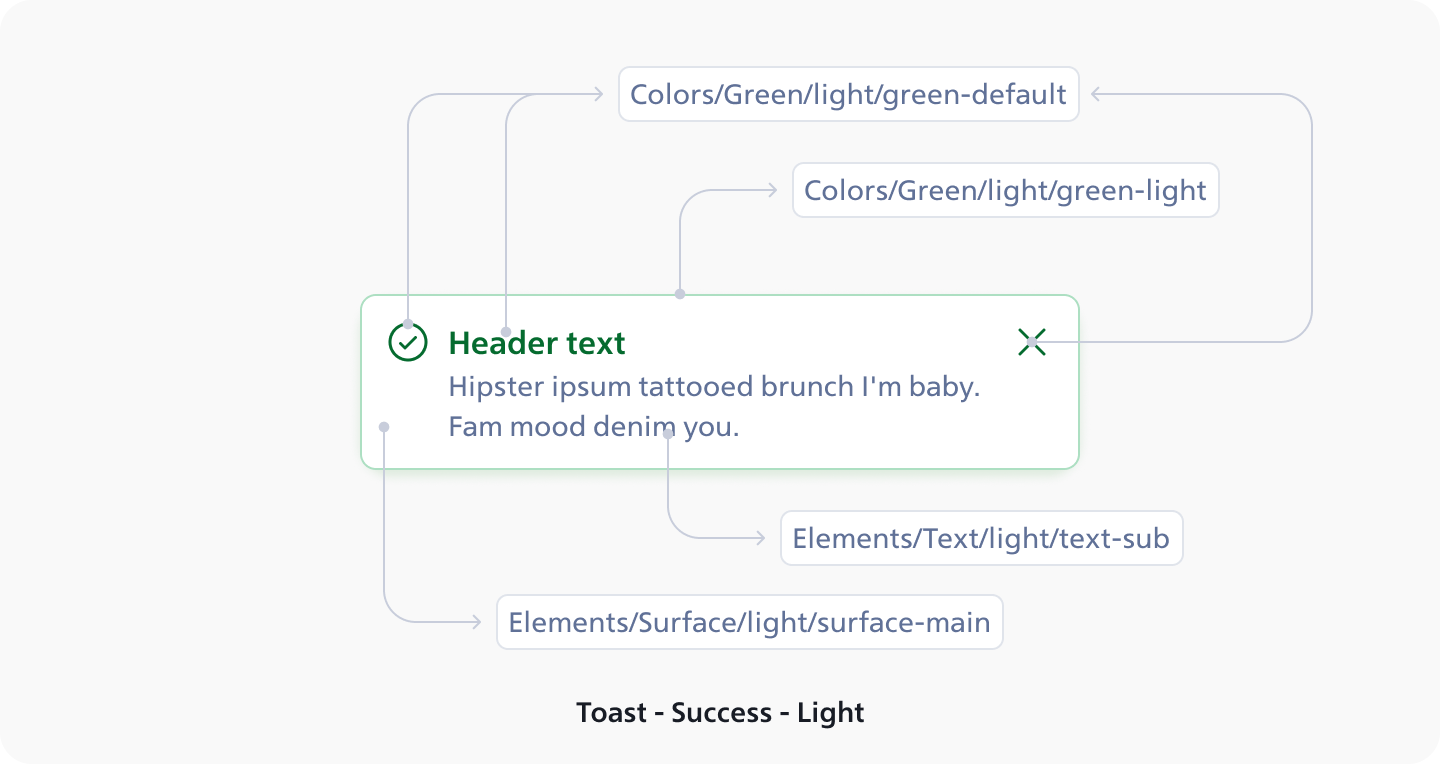Click the annotation dot on the checkmark icon

click(408, 324)
